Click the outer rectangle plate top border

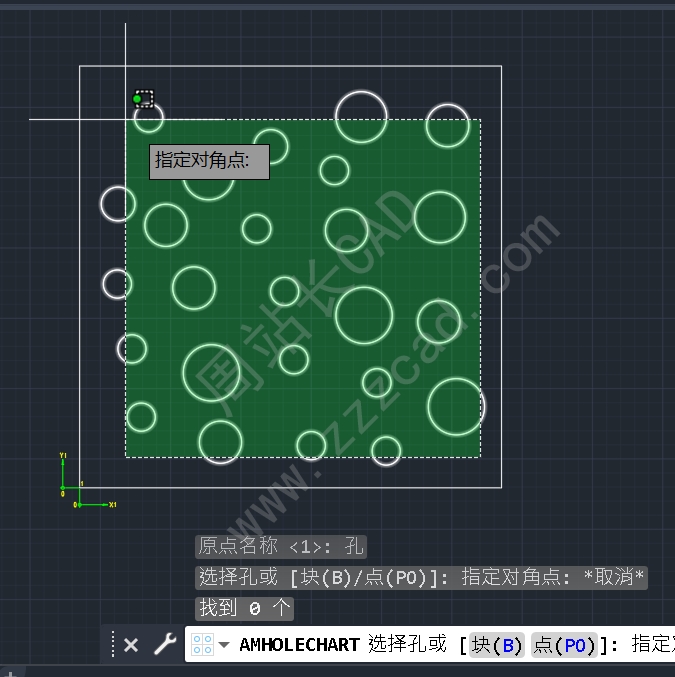point(300,67)
